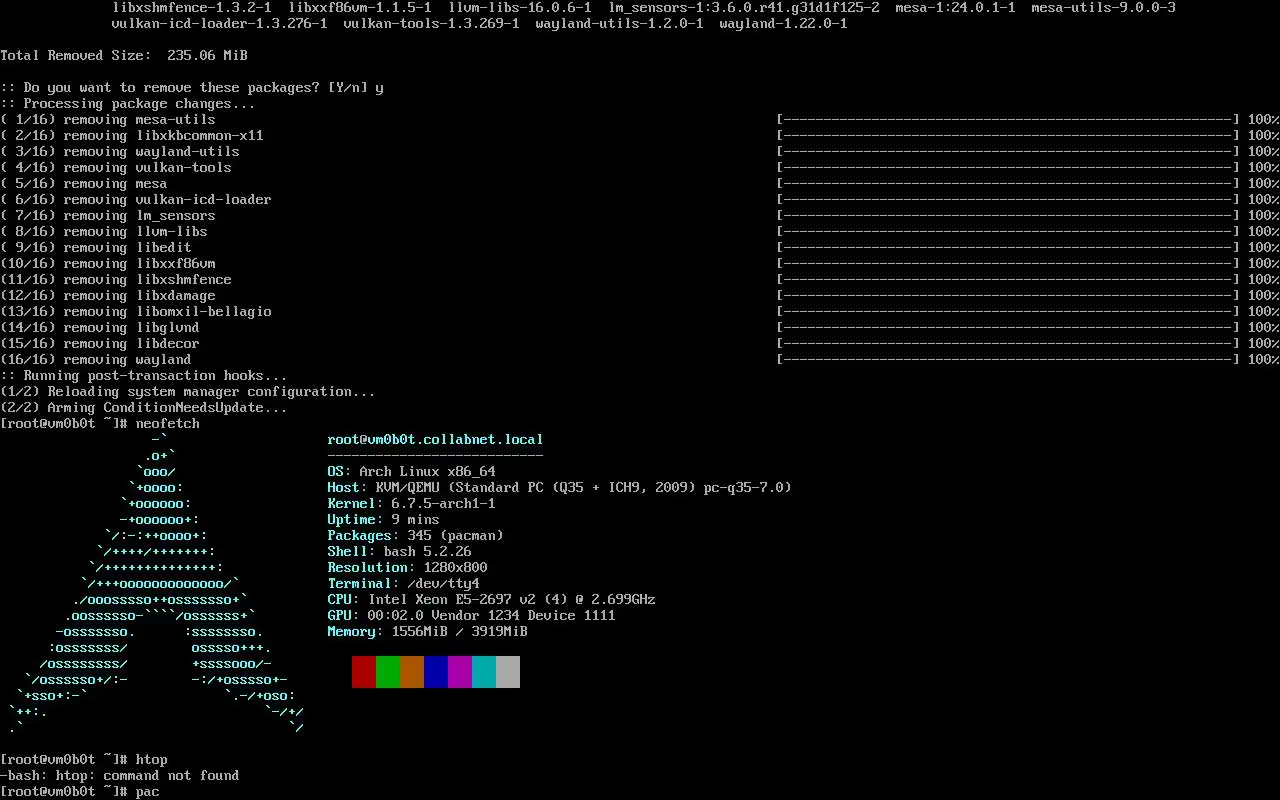Screen dimensions: 1280x800
Task: Click the 'Uptime: 9 mins' line
Action: [383, 520]
